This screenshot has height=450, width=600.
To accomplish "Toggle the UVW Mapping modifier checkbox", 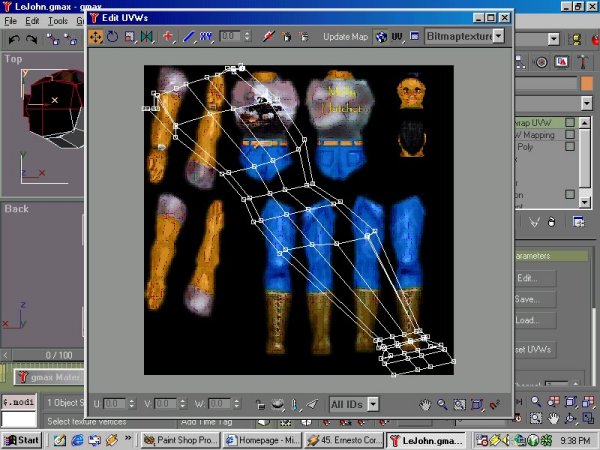I will [570, 134].
